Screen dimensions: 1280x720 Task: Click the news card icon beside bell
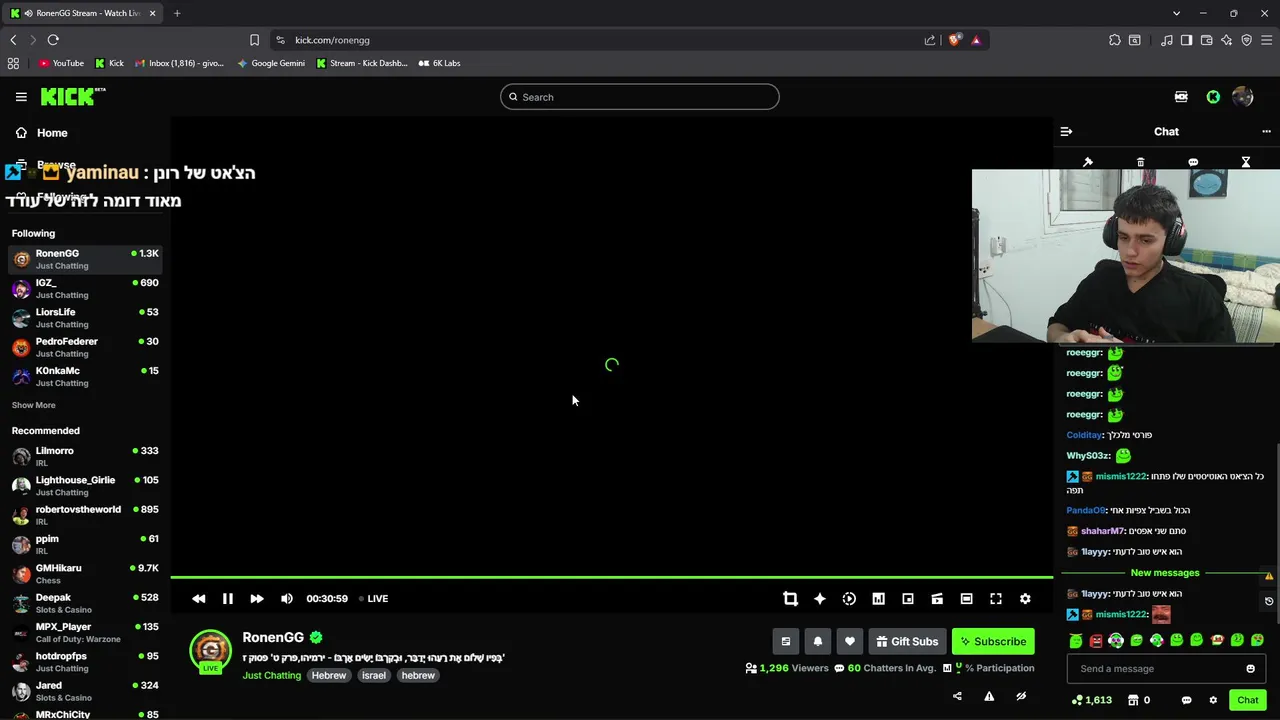[786, 641]
